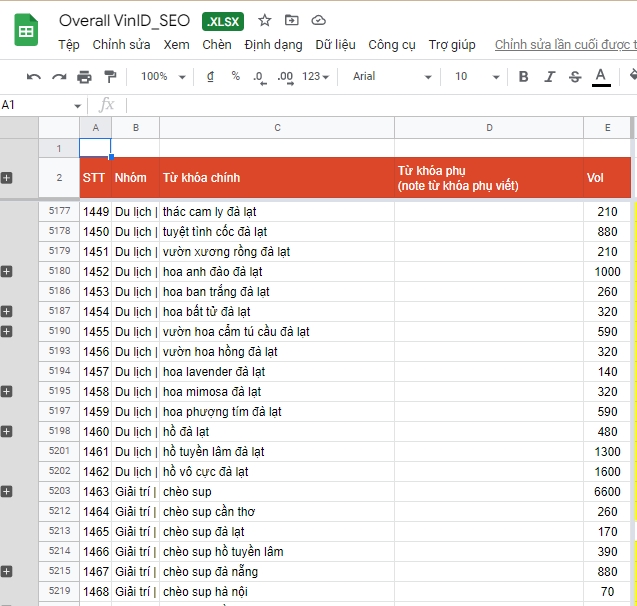Activate the paint format tool
The image size is (637, 606).
pos(110,76)
